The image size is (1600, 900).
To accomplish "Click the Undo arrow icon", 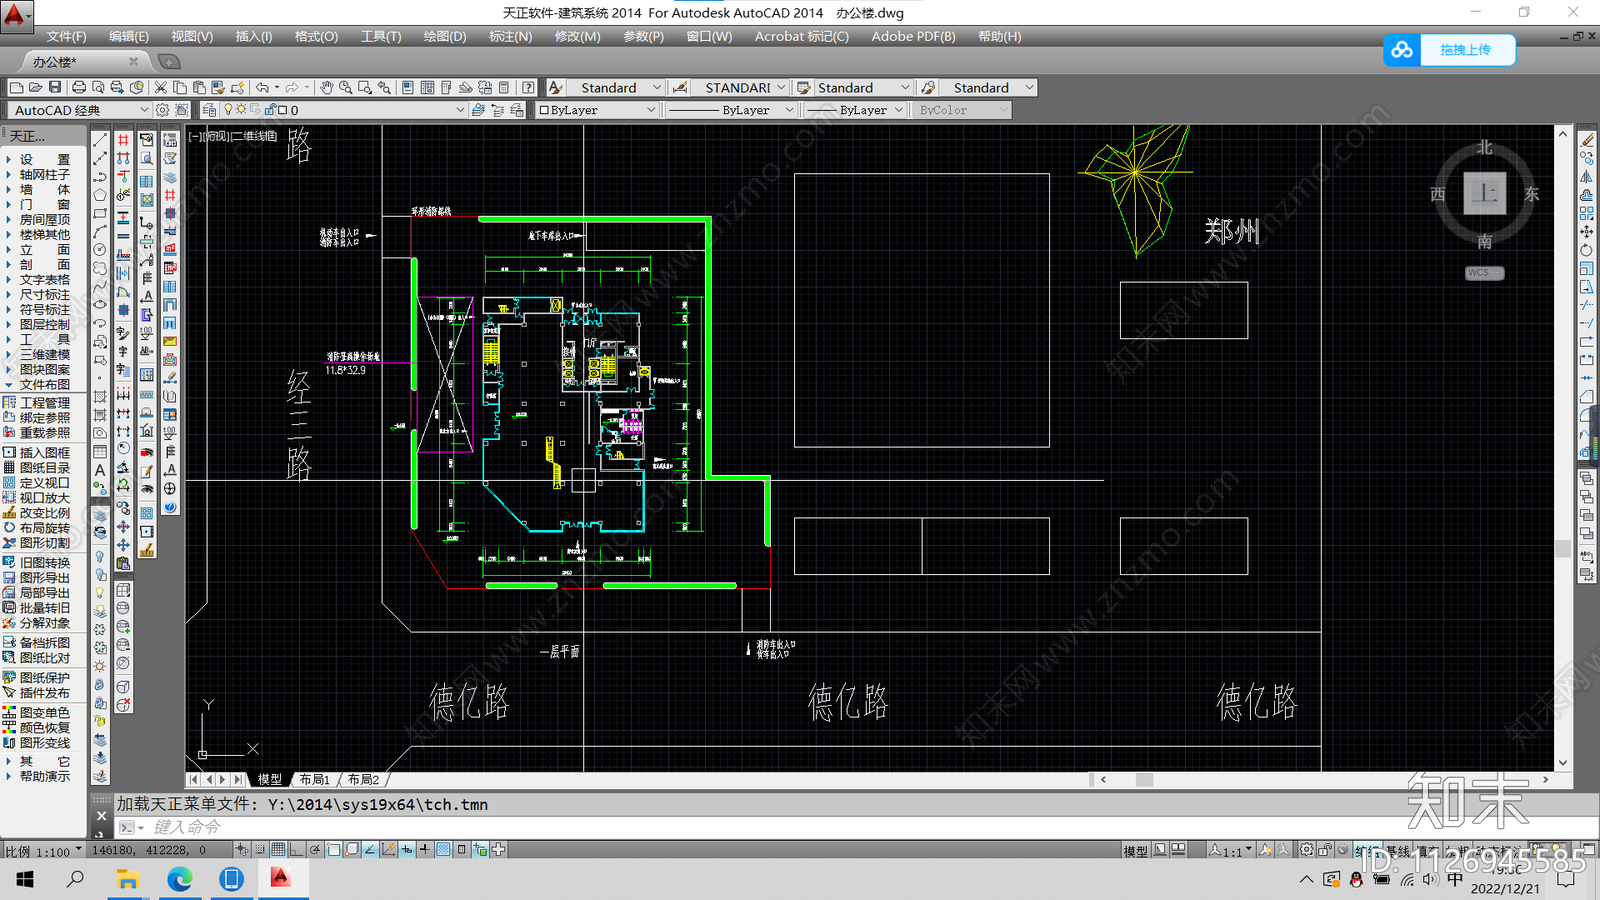I will point(262,88).
